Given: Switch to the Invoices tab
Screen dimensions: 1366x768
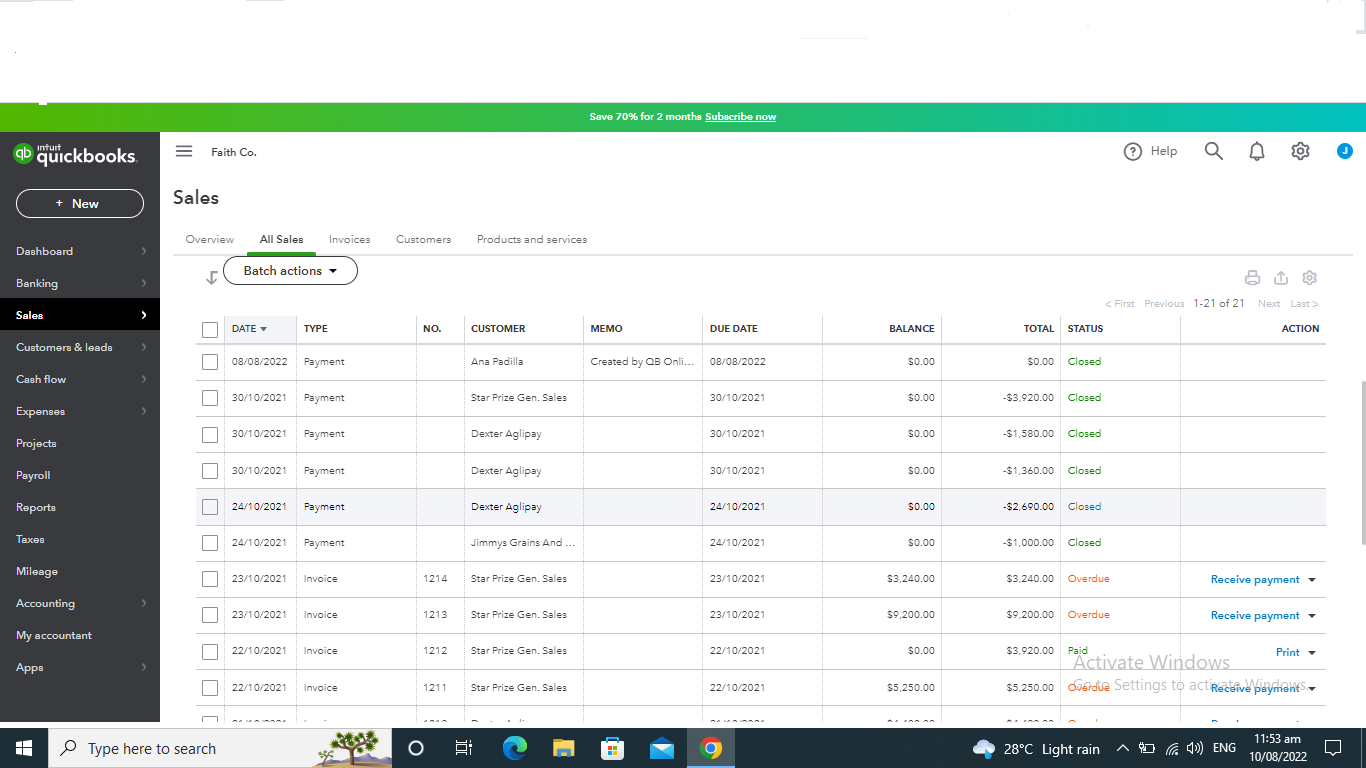Looking at the screenshot, I should pyautogui.click(x=349, y=240).
